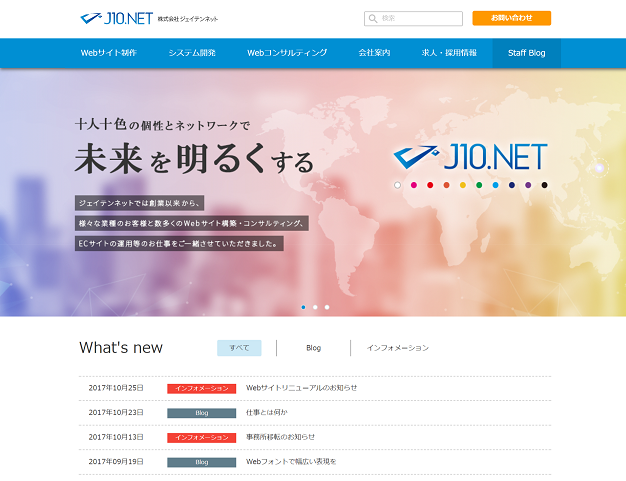Click the navy color dot under banner logo
Screen dimensions: 626x481
512,185
